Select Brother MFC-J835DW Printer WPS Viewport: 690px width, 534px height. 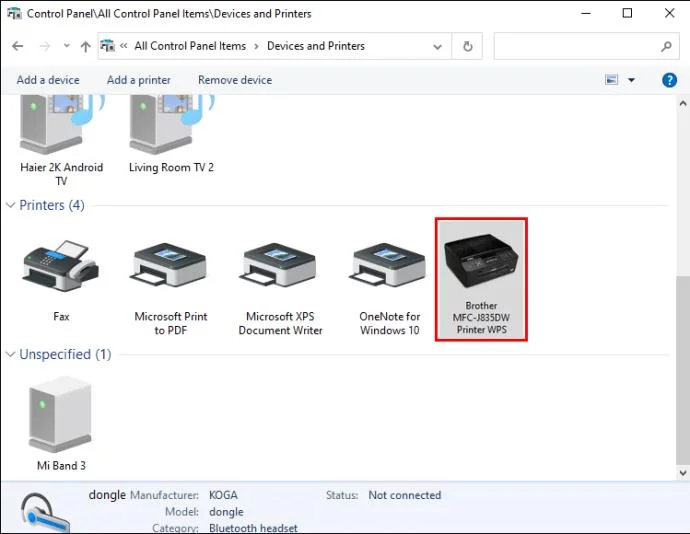point(481,279)
